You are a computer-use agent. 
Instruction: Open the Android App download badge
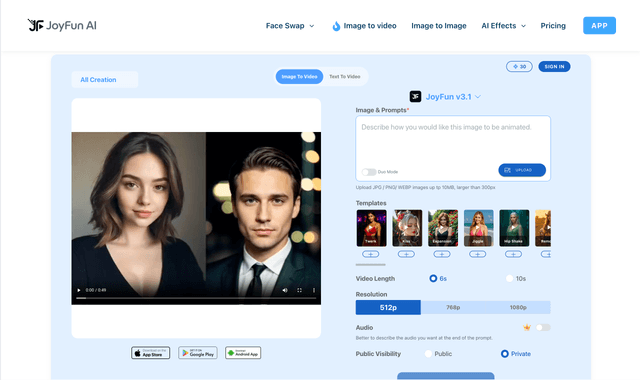coord(243,353)
